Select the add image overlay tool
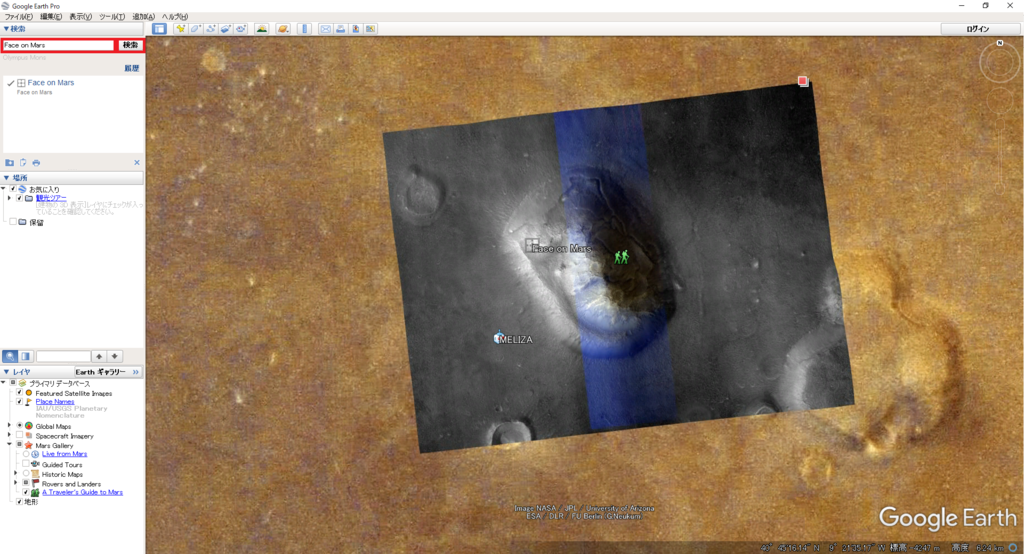Image resolution: width=1024 pixels, height=554 pixels. pyautogui.click(x=225, y=29)
